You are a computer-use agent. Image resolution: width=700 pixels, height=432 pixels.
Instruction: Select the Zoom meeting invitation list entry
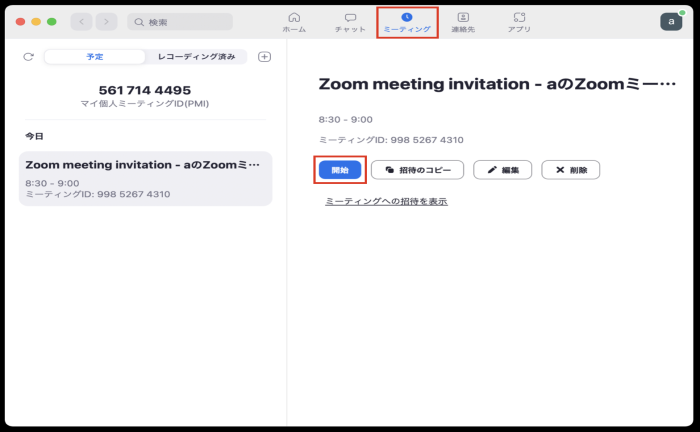[x=146, y=179]
